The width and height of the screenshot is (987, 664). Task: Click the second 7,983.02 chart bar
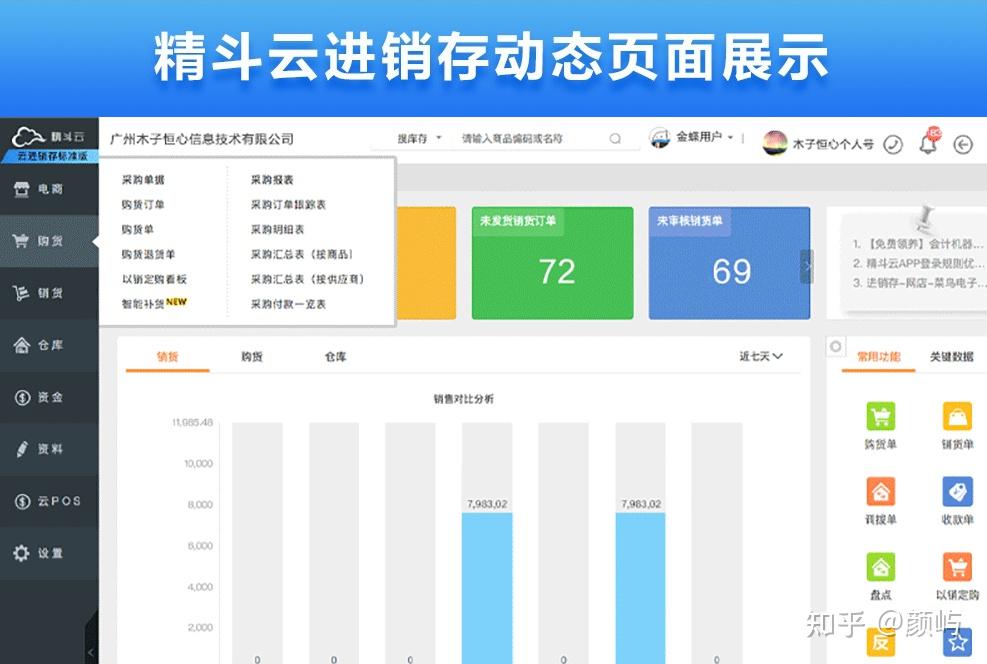[640, 588]
